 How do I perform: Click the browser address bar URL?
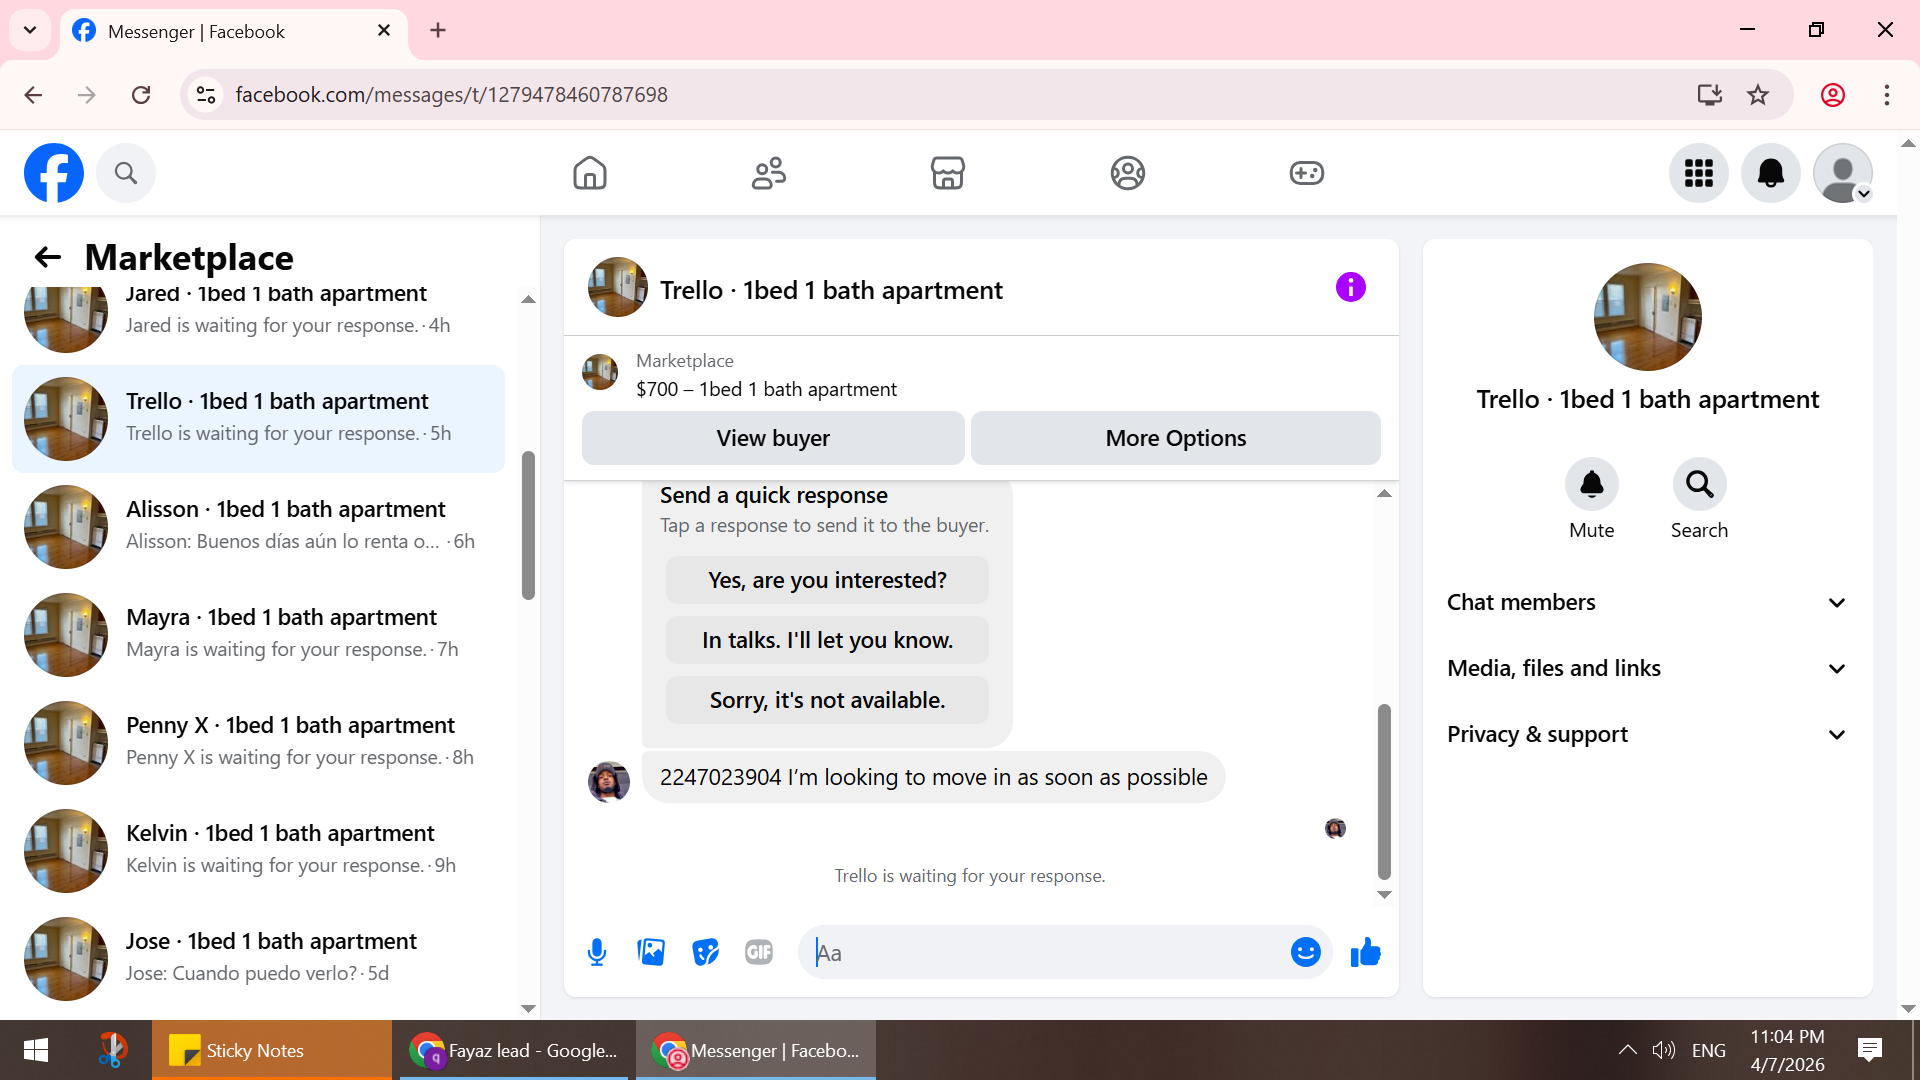(451, 95)
